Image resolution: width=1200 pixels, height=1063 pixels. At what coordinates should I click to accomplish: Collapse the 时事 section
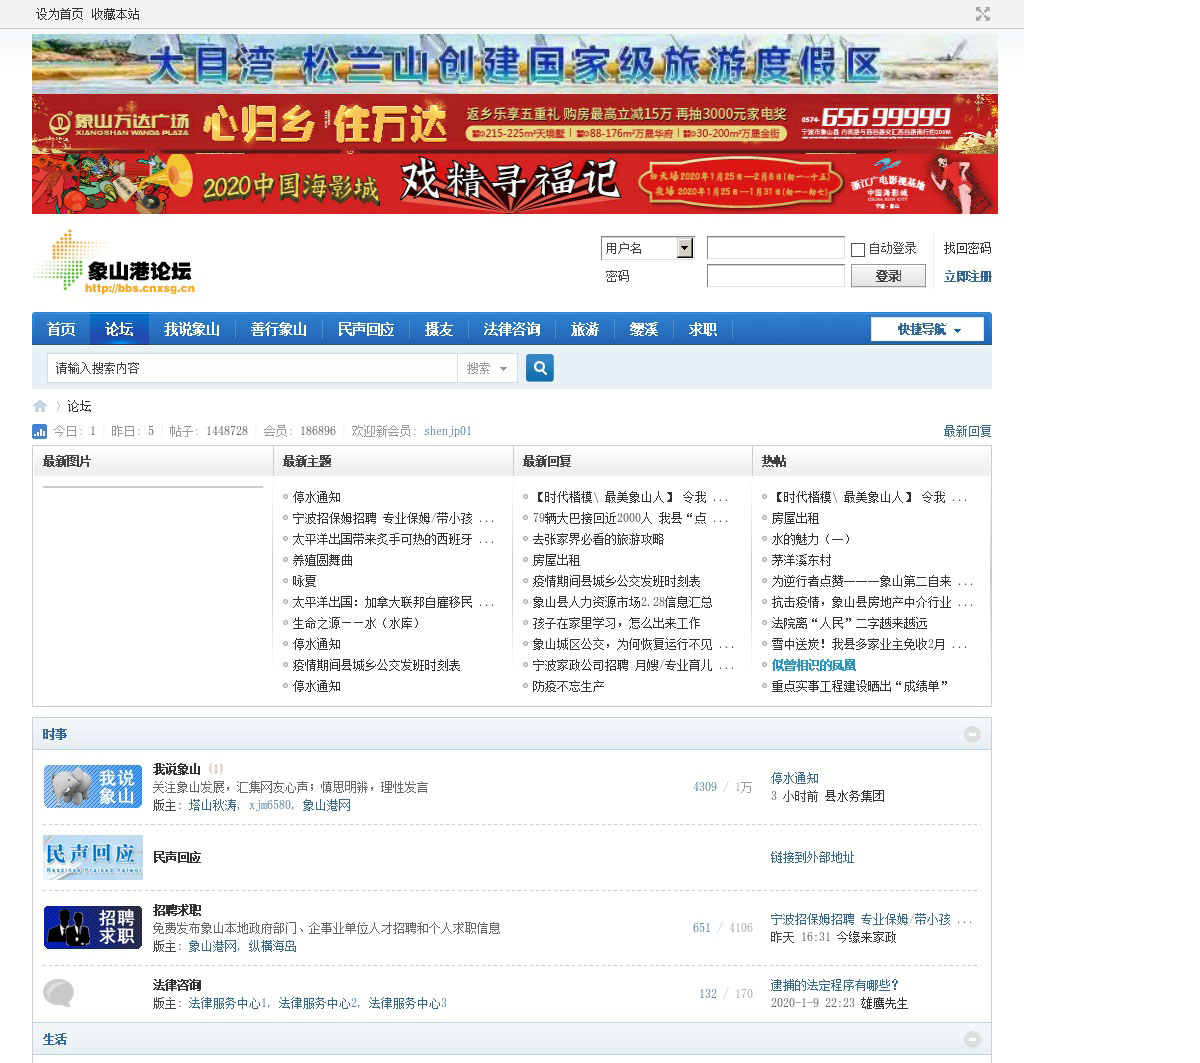coord(972,735)
